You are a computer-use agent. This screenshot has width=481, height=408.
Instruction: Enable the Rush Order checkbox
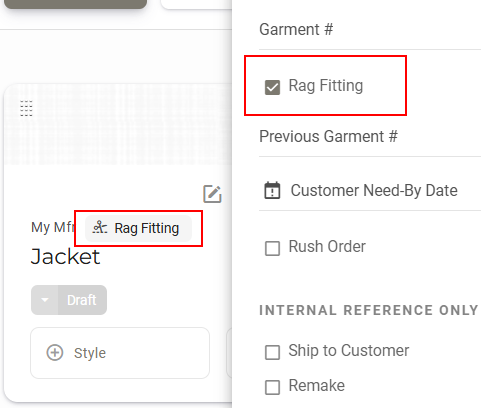click(x=272, y=248)
